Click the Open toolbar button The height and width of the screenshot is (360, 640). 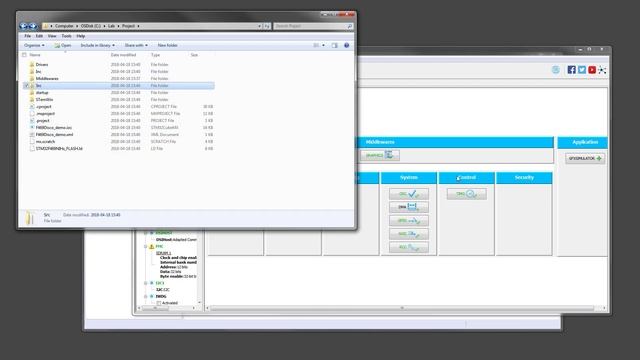63,45
